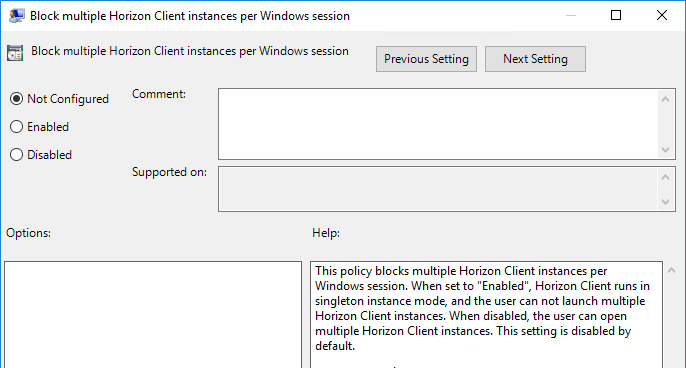Click the Help description text area
The height and width of the screenshot is (368, 686).
486,315
